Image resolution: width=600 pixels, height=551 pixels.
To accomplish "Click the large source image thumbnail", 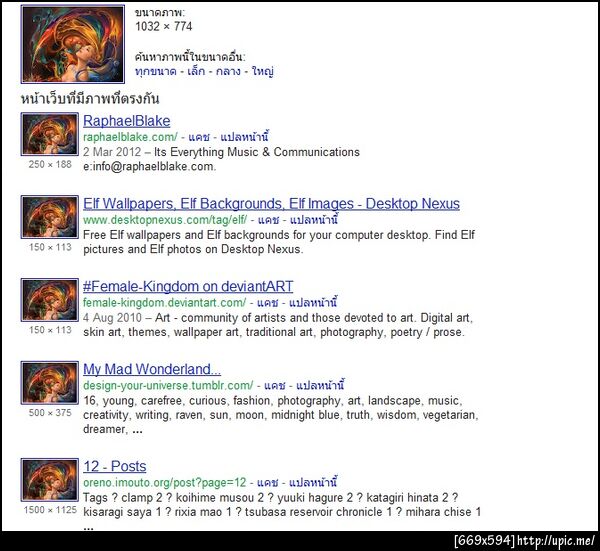I will coord(73,44).
